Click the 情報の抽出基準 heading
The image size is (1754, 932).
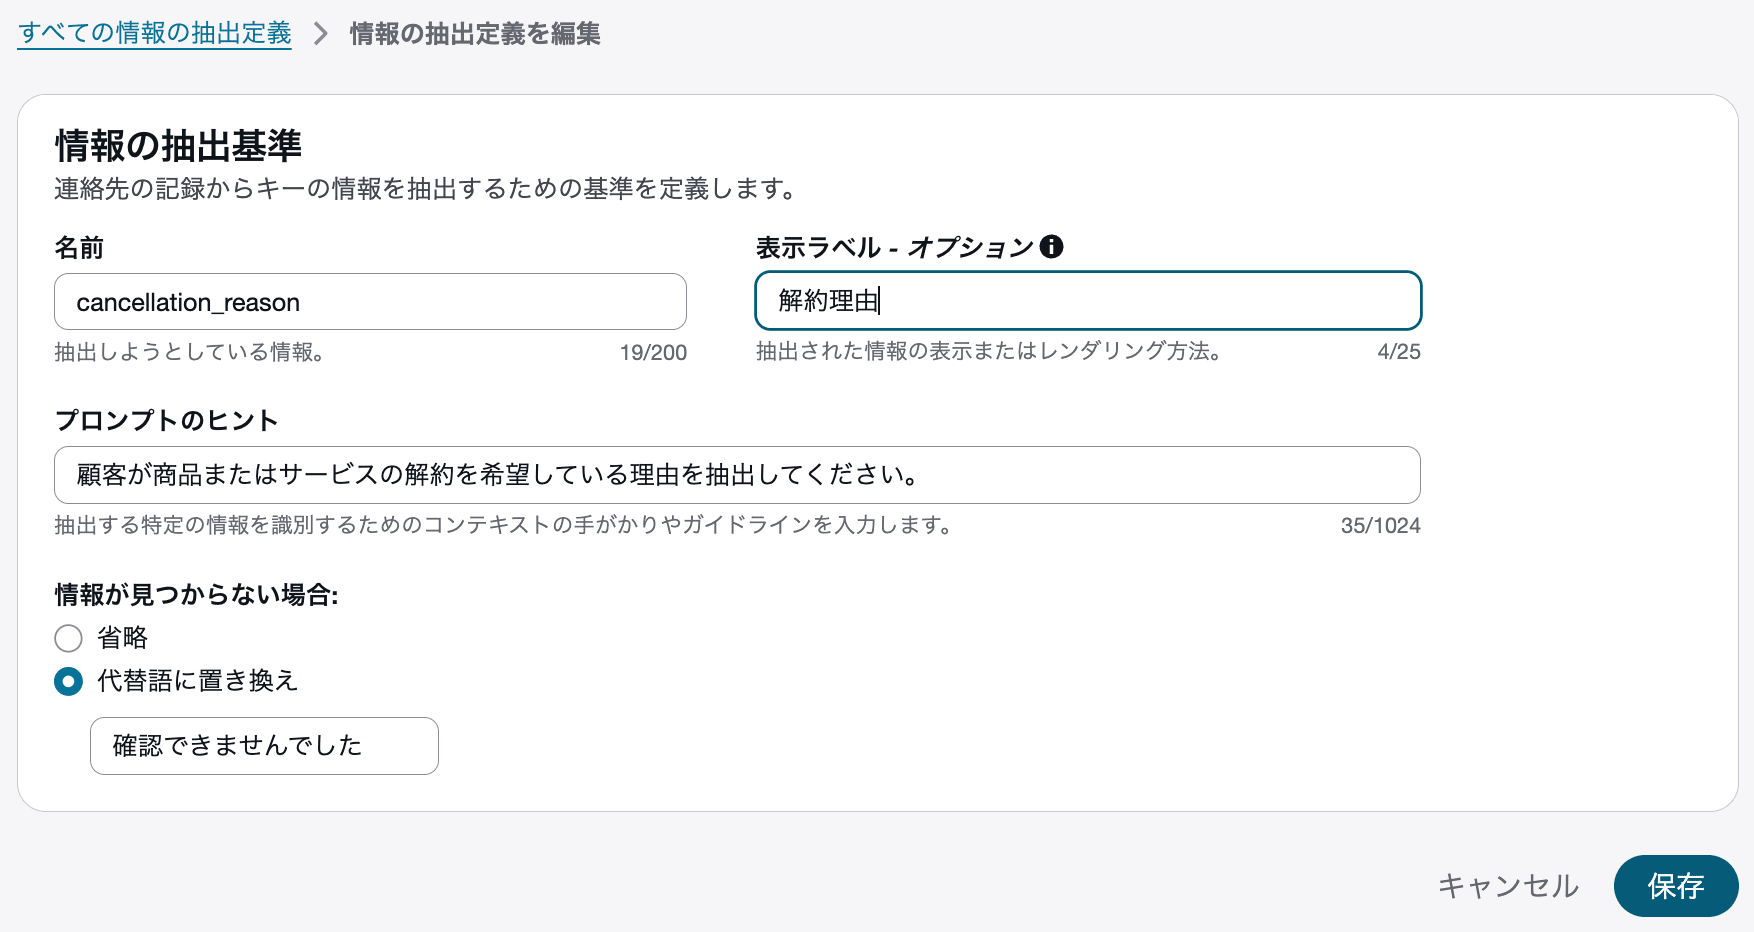pos(178,146)
